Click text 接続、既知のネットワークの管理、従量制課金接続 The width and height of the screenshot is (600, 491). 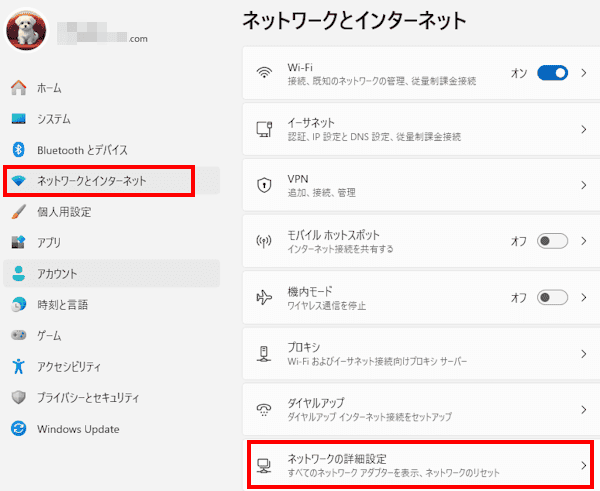click(x=382, y=81)
